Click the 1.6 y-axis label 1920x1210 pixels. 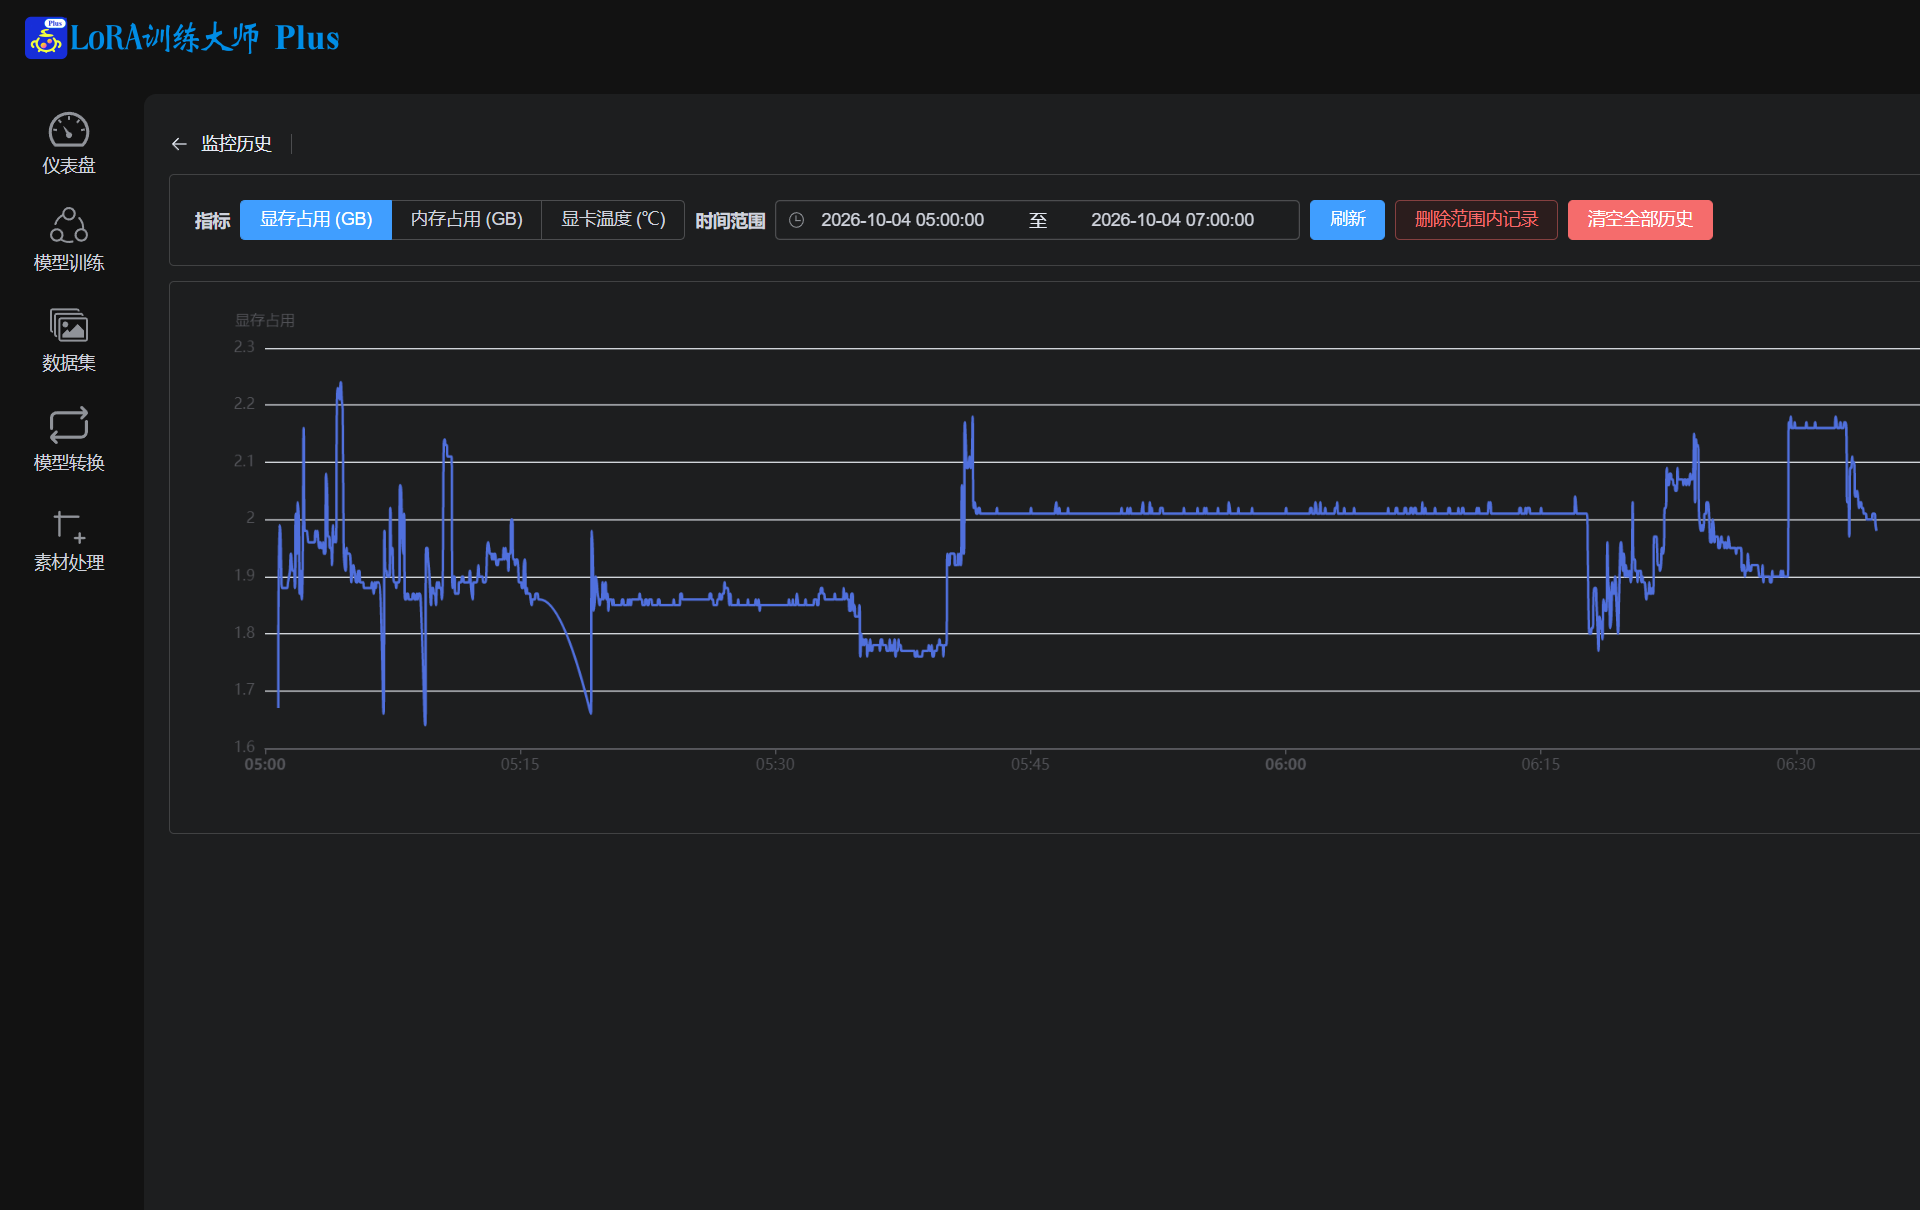244,747
